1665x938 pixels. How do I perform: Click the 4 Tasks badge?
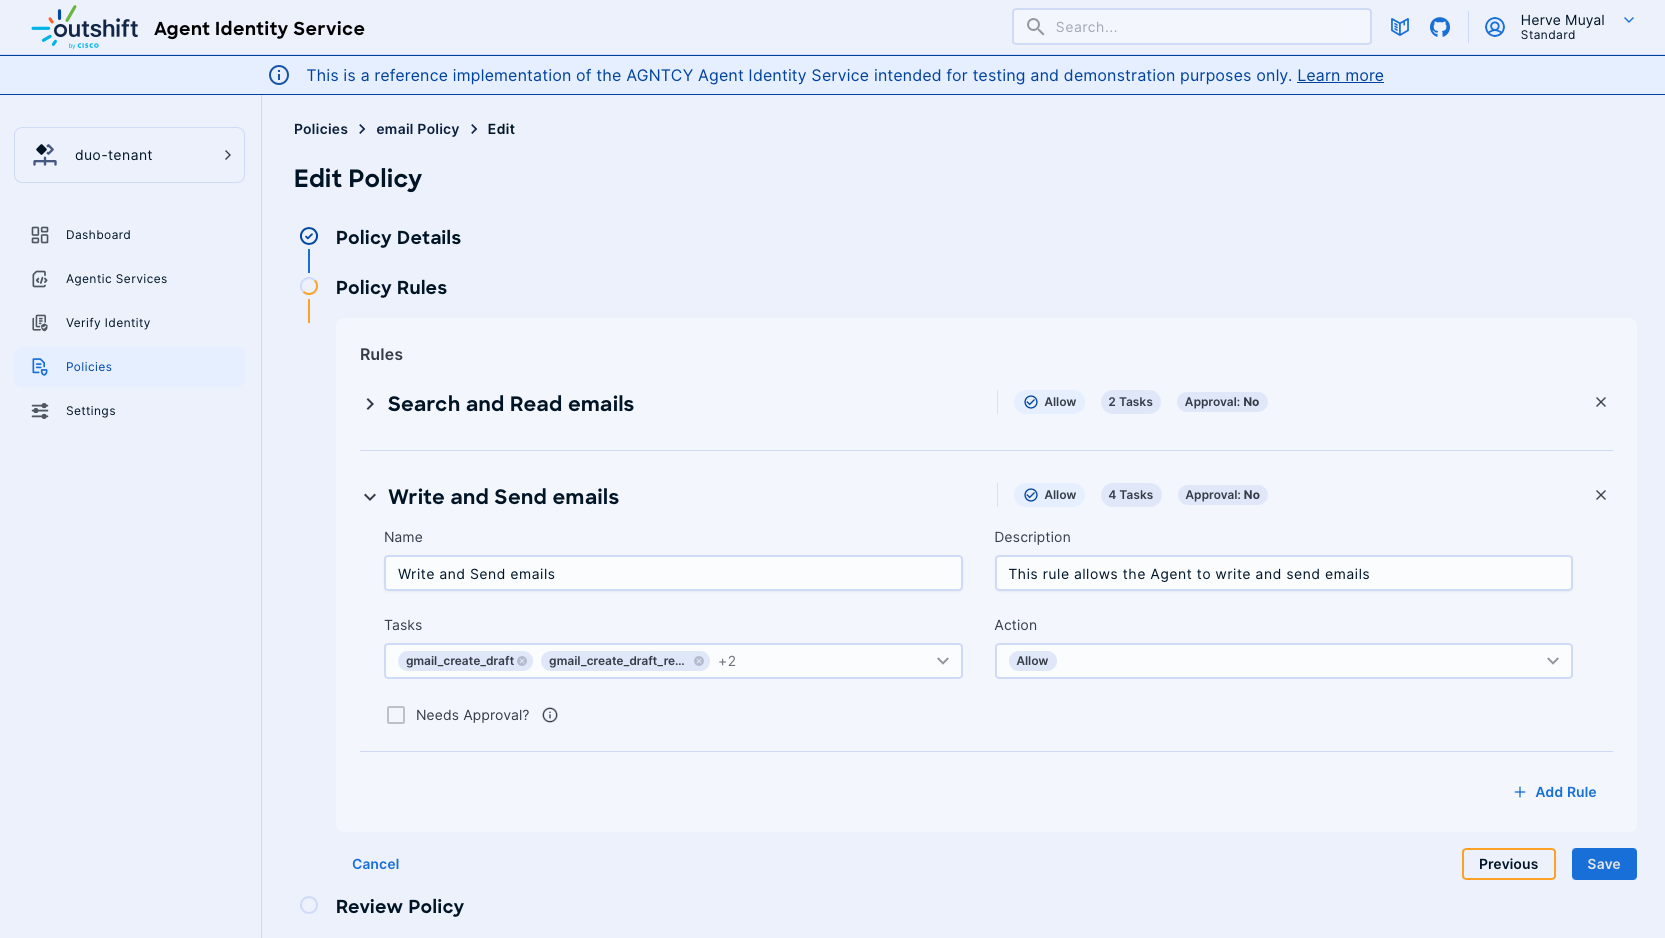1131,495
